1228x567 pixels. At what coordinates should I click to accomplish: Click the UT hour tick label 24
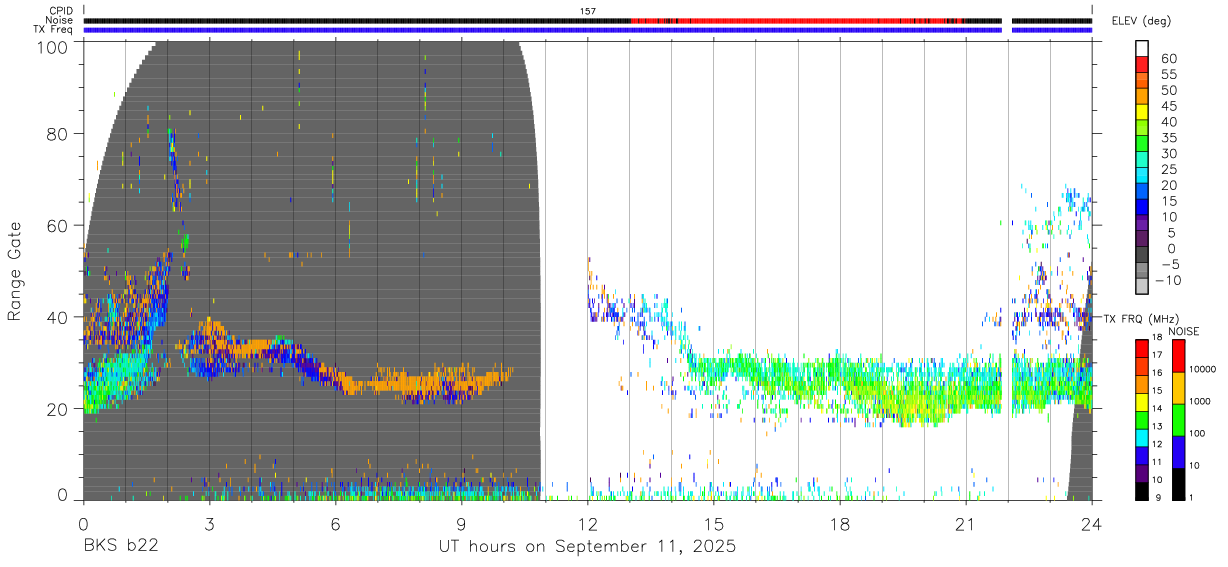pos(1091,522)
